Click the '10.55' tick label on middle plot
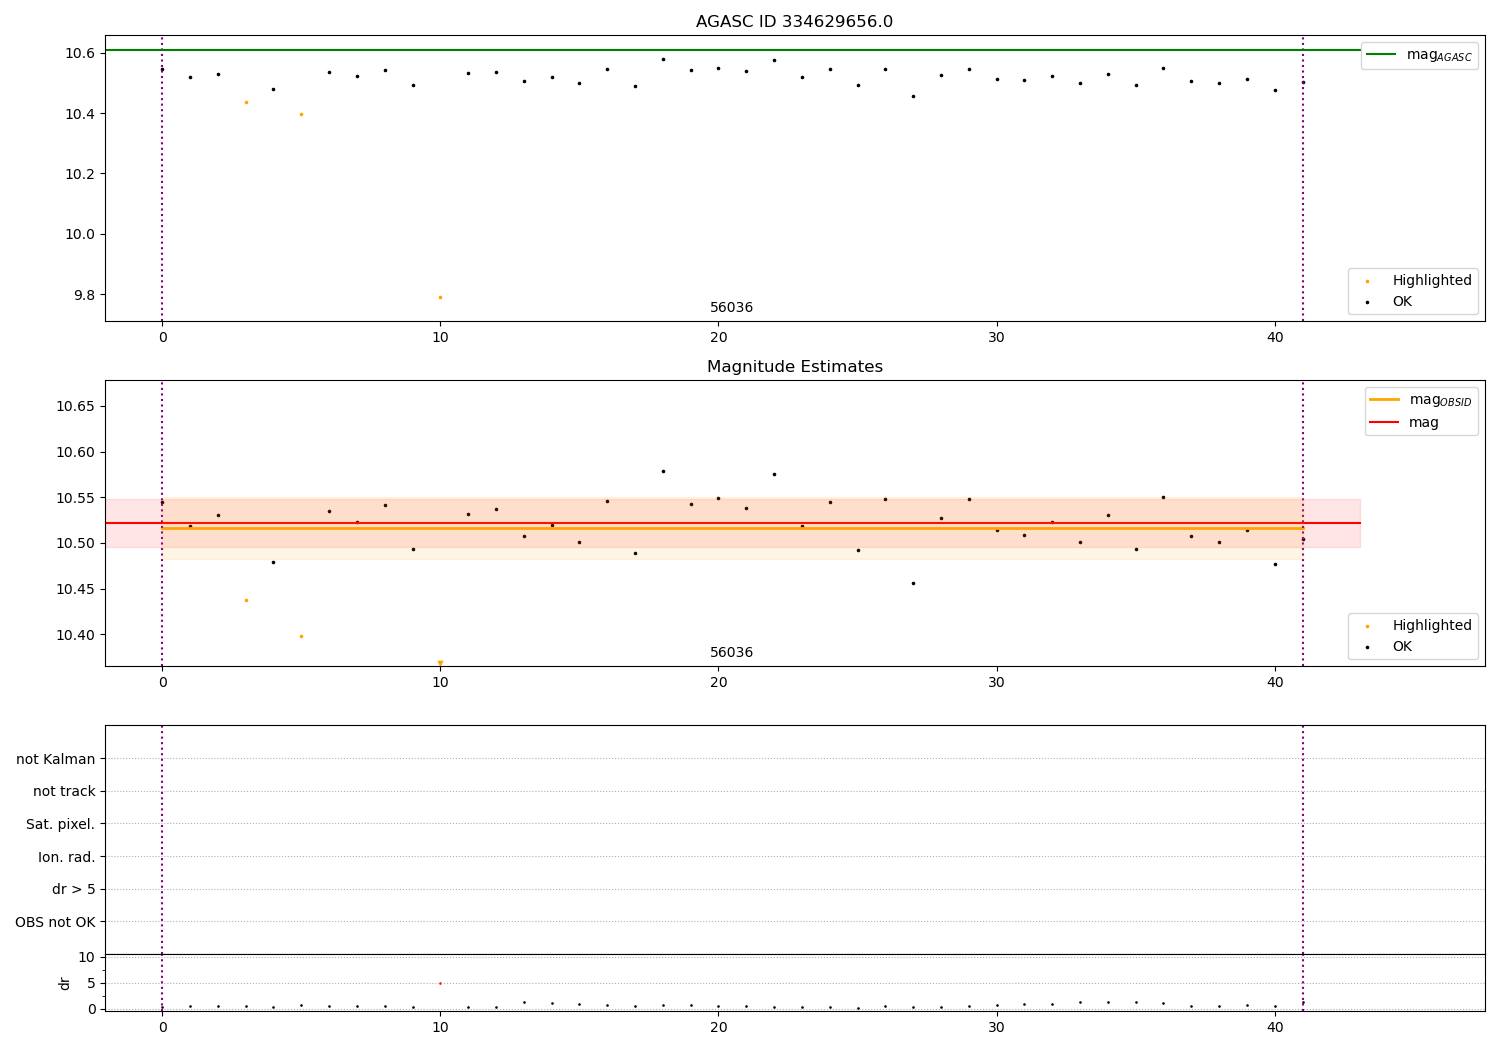 [x=75, y=498]
